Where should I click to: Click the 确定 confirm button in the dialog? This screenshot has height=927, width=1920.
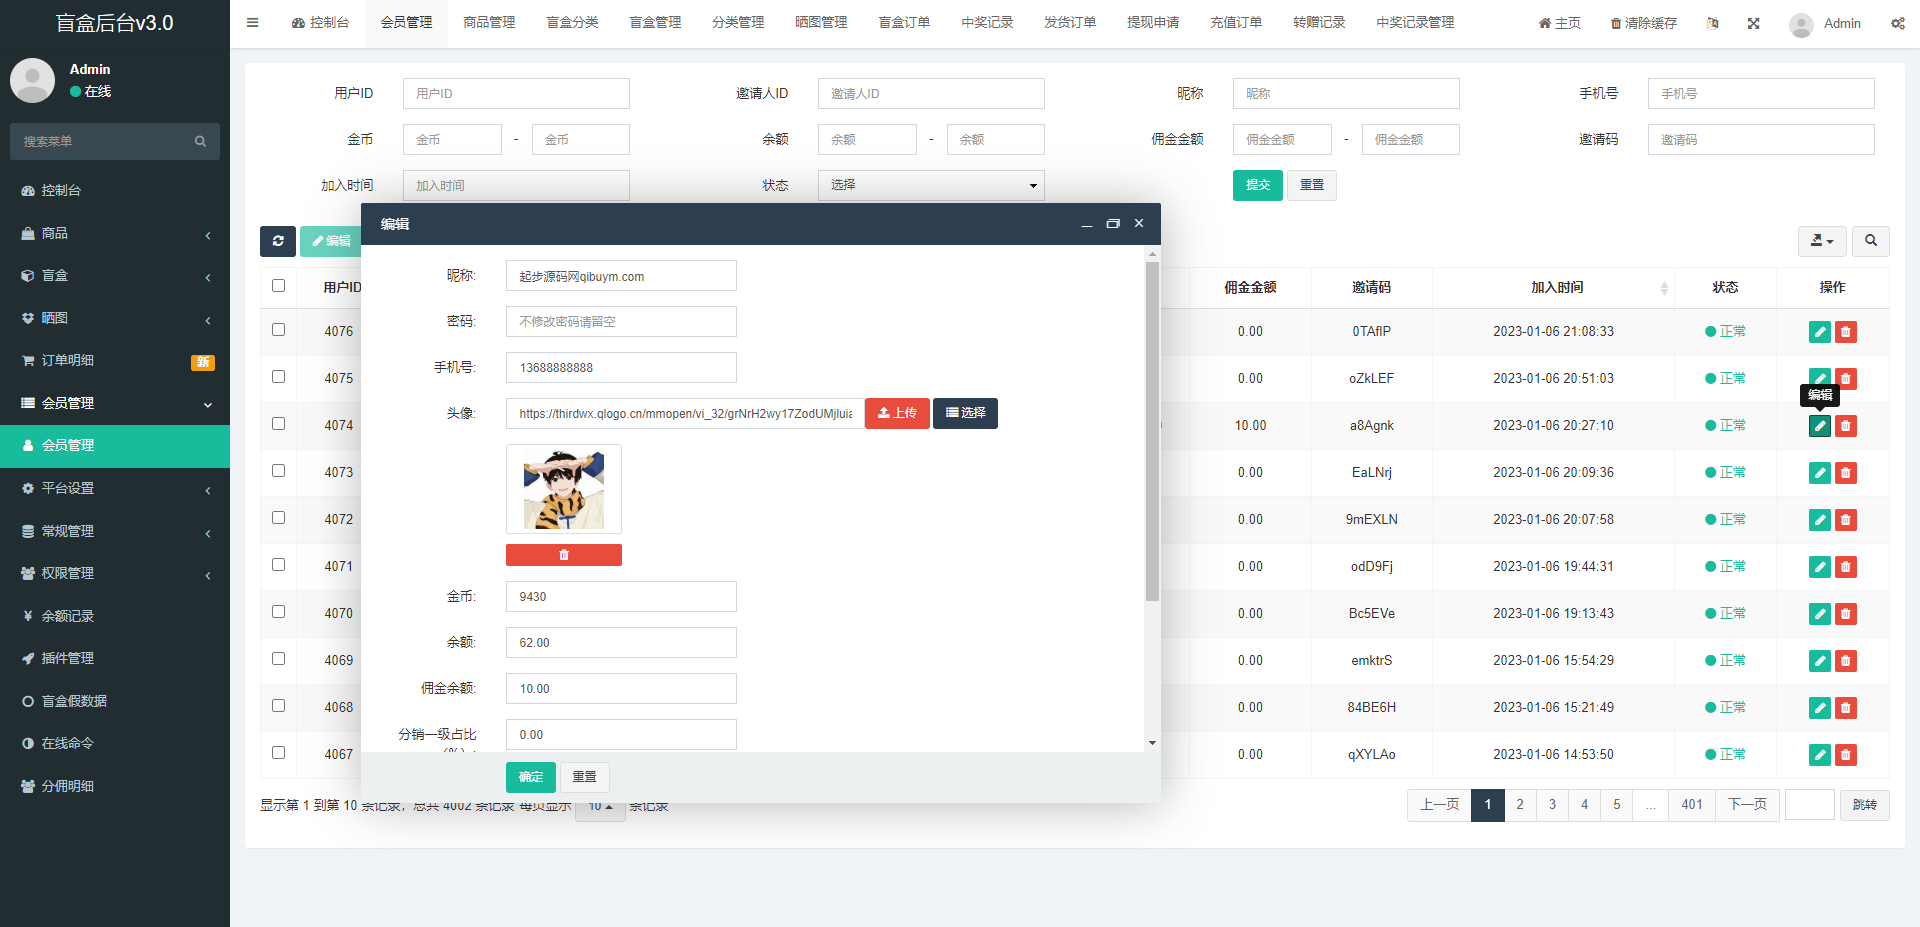coord(530,777)
